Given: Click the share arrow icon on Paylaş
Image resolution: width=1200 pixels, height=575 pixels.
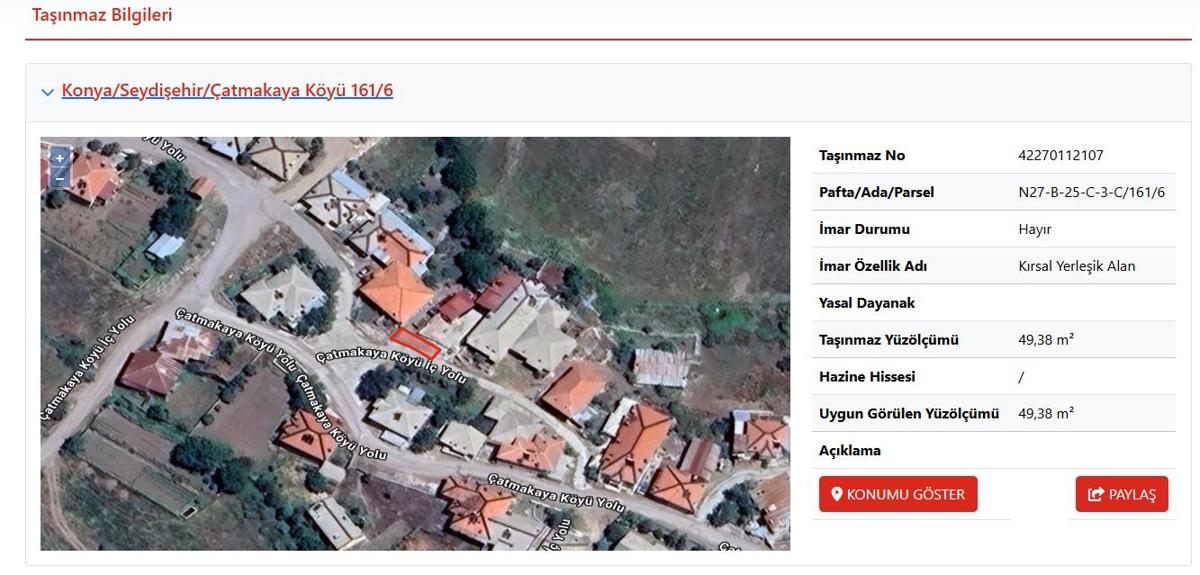Looking at the screenshot, I should pos(1096,494).
